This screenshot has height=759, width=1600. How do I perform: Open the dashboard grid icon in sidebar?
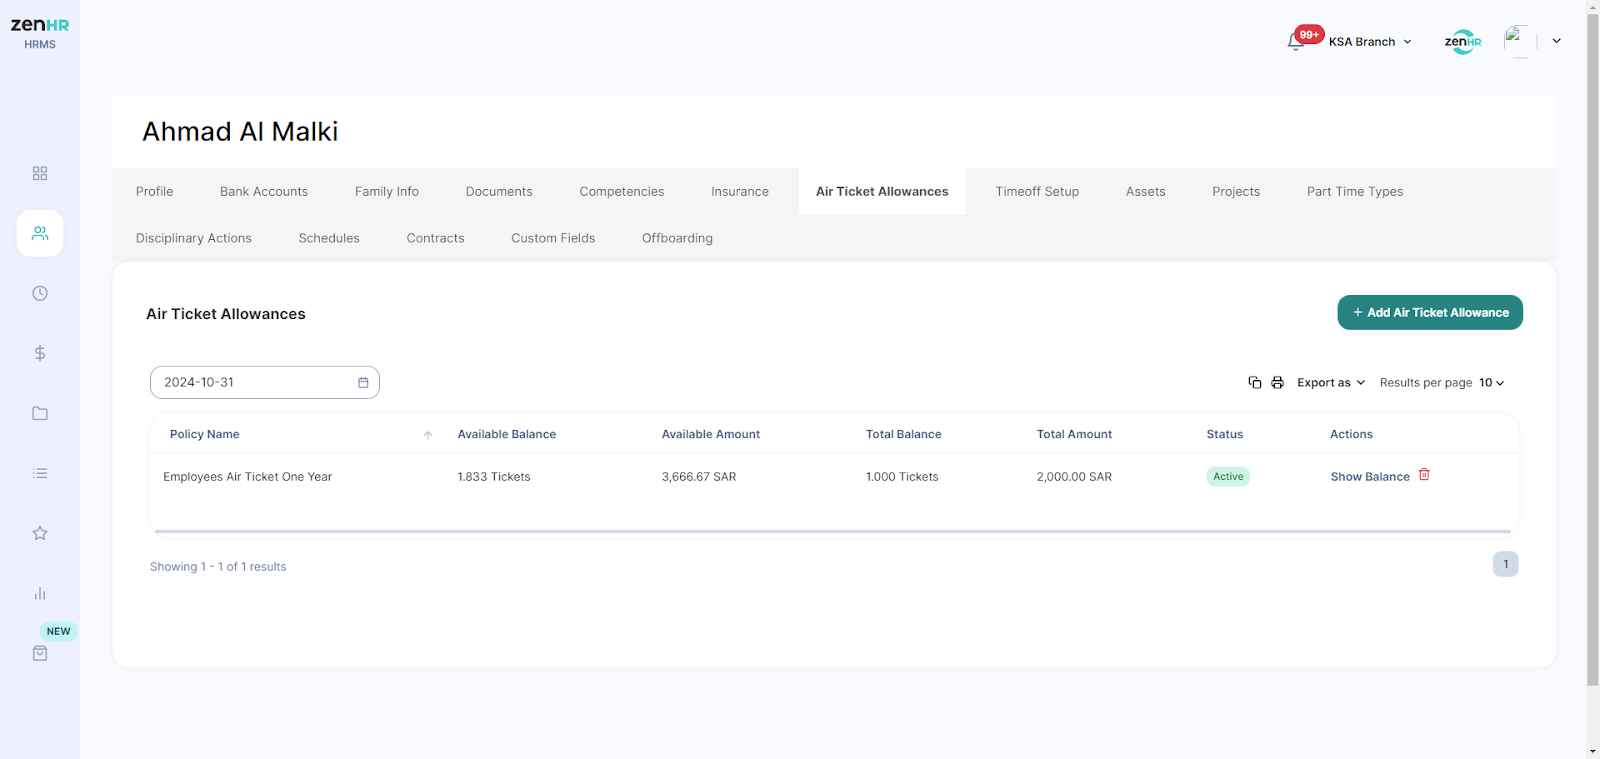40,173
